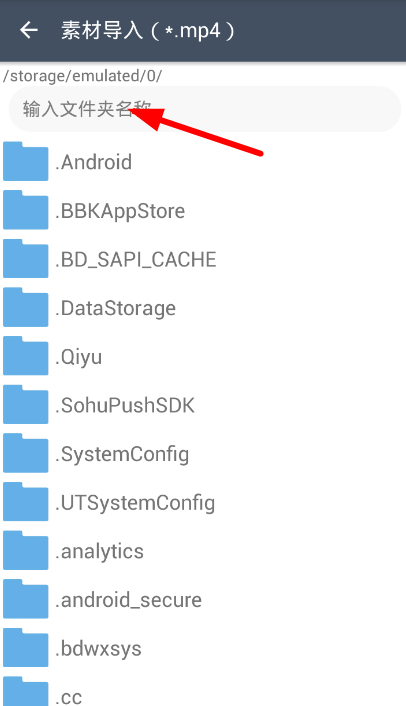Open the .BBKAppStore folder icon
This screenshot has width=406, height=706.
tap(26, 210)
